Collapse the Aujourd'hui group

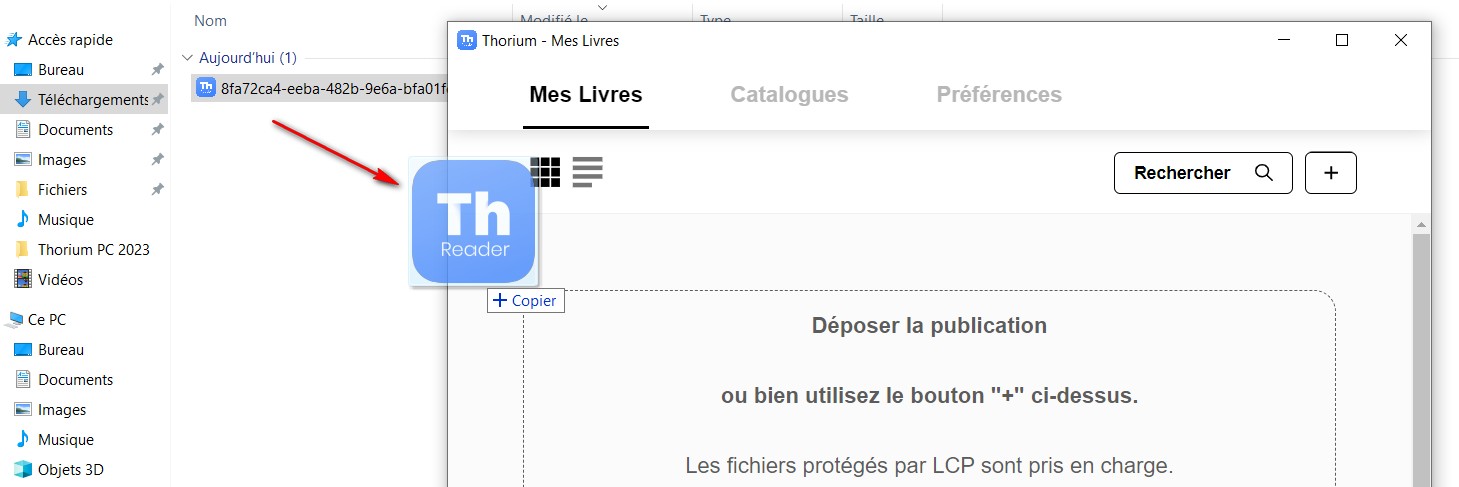click(187, 58)
